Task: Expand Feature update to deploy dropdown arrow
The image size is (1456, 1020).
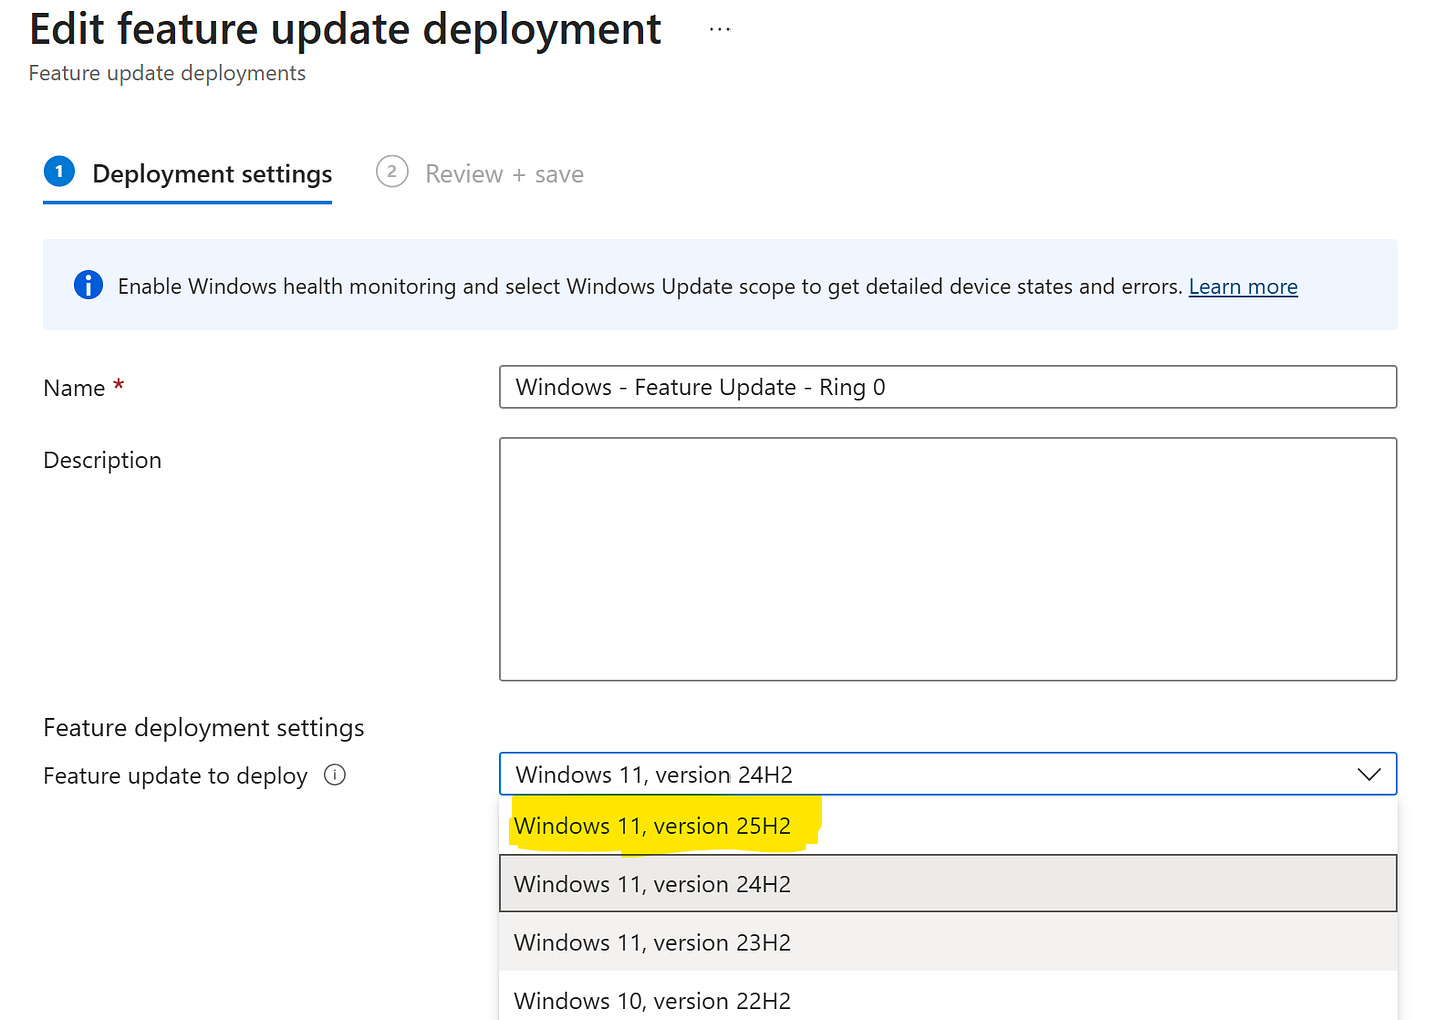Action: pyautogui.click(x=1369, y=774)
